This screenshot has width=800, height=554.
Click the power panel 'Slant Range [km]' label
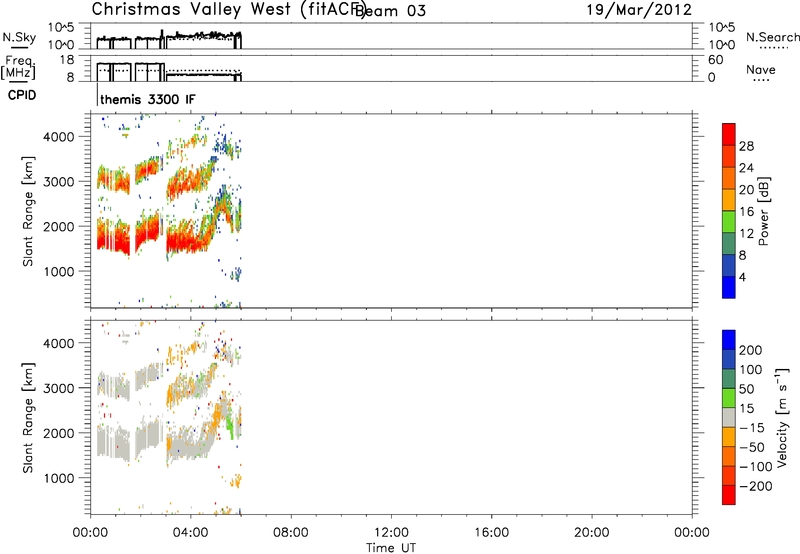(28, 211)
